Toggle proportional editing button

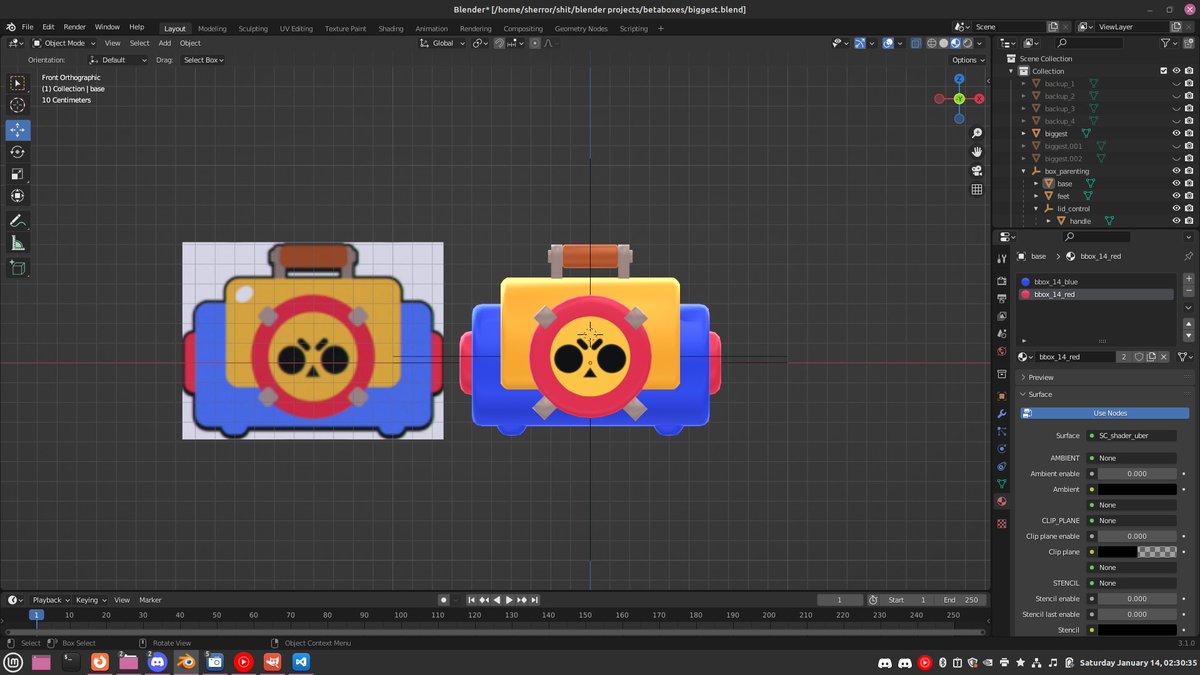point(536,43)
